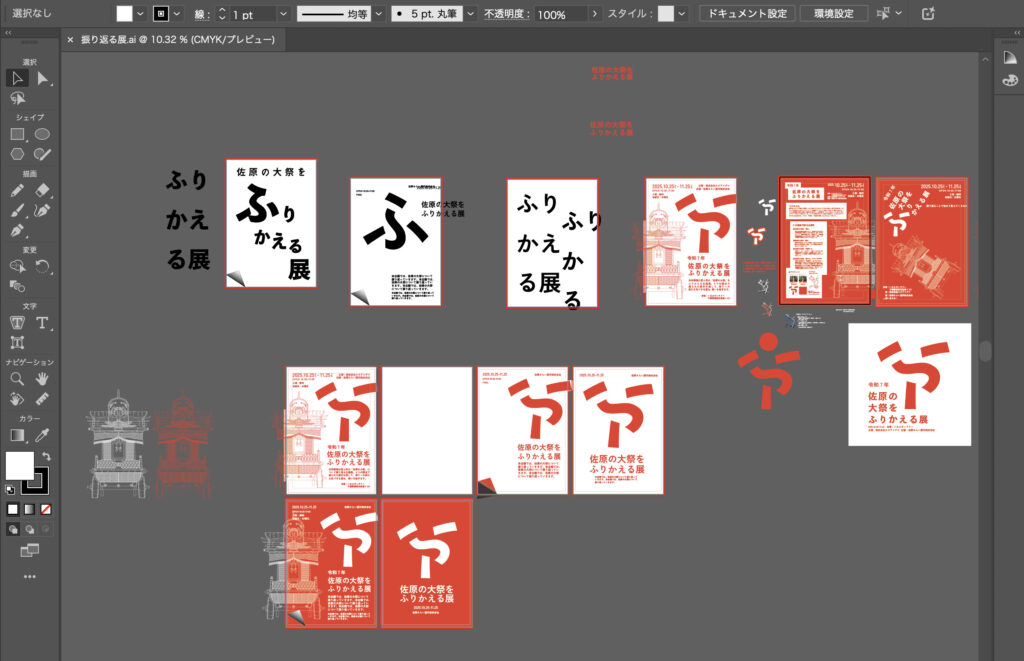The width and height of the screenshot is (1024, 661).
Task: Click the ドキュメント設定 button
Action: pyautogui.click(x=746, y=14)
